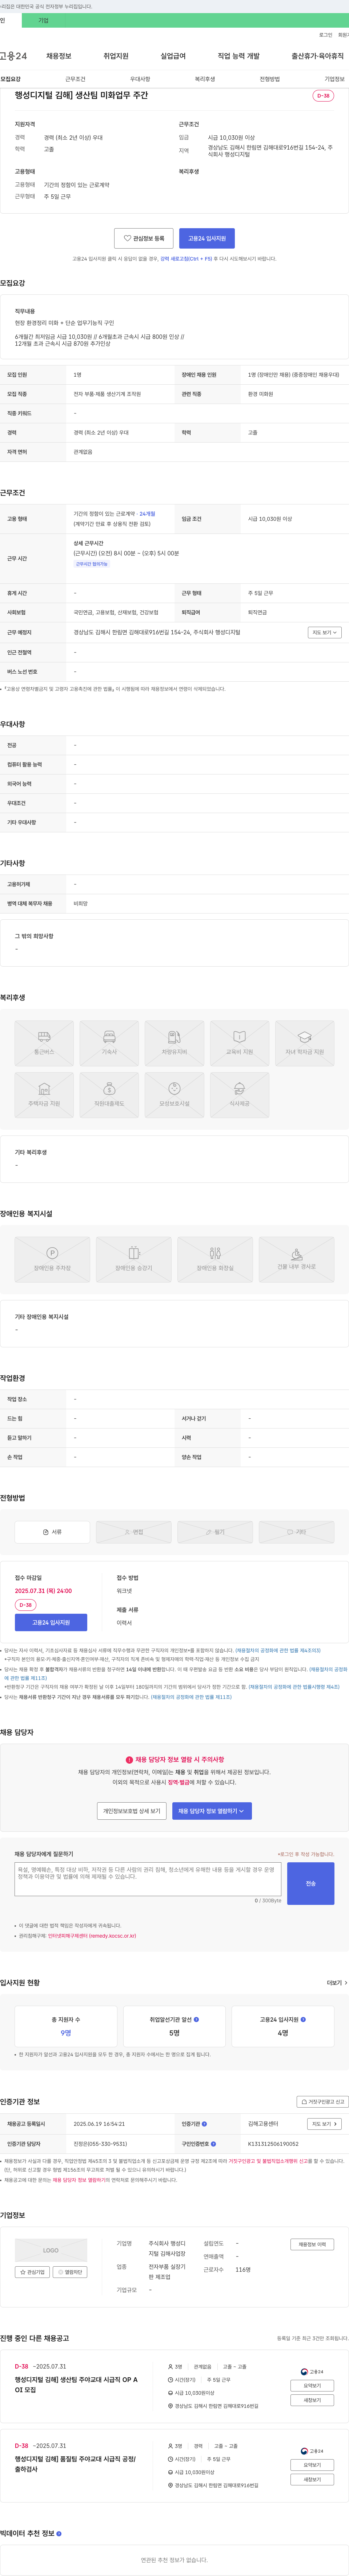
Task: Click the D-38 badge in job header
Action: coord(323,96)
